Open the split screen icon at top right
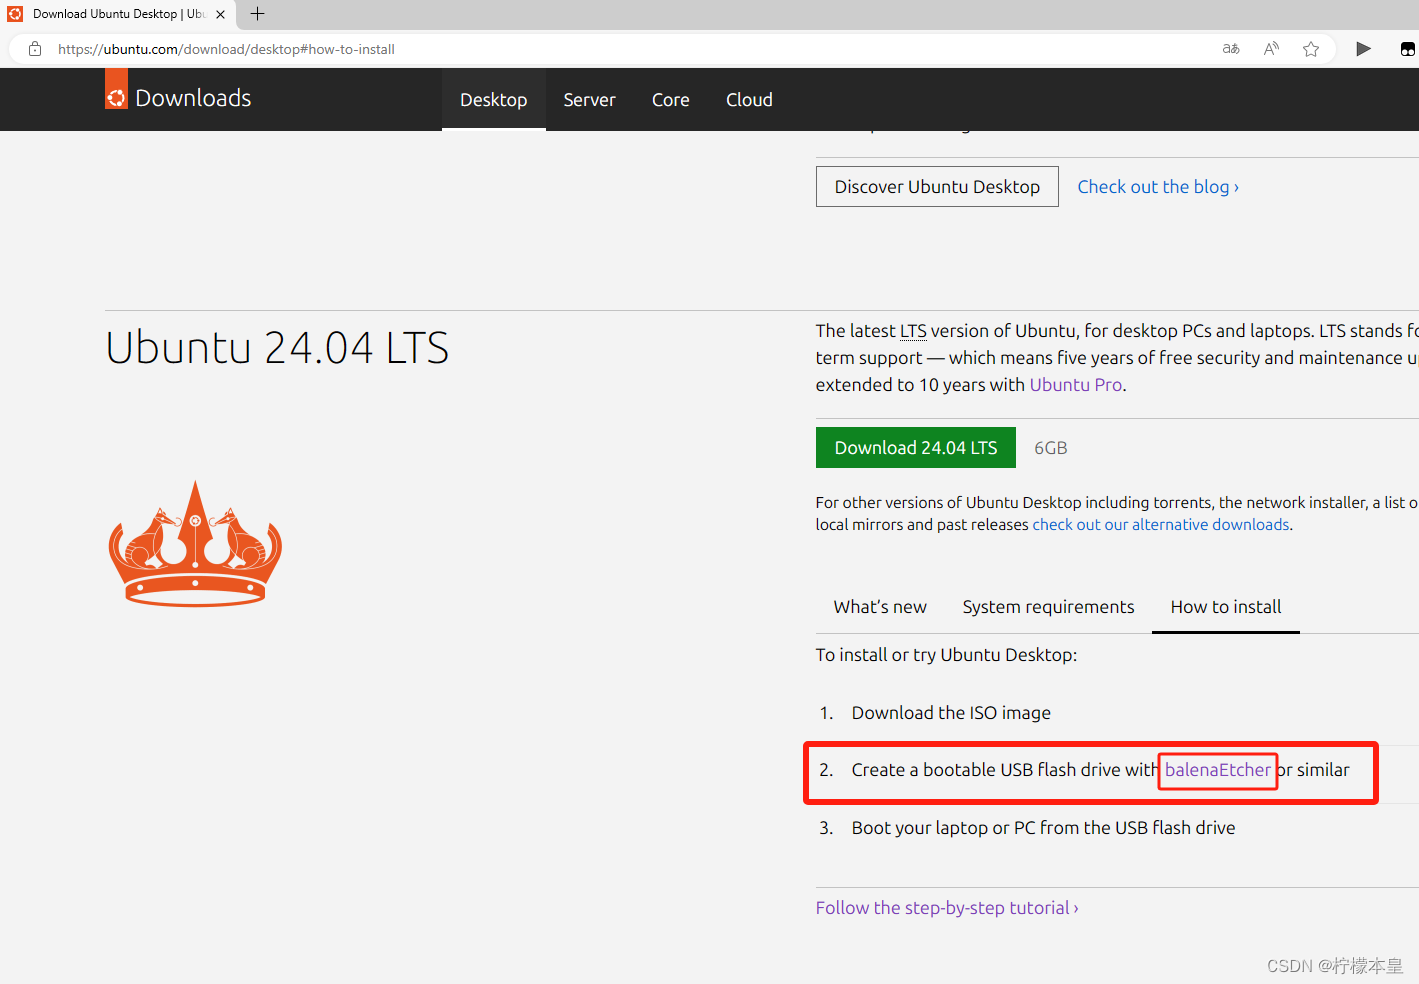The image size is (1419, 984). coord(1408,48)
